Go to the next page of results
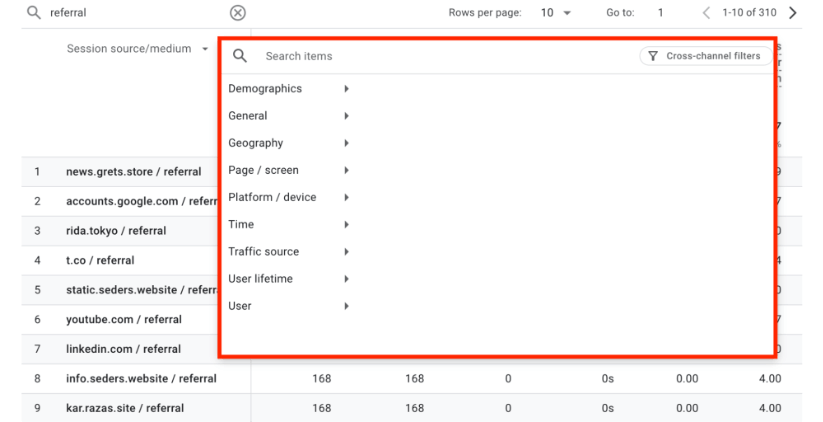 tap(793, 13)
